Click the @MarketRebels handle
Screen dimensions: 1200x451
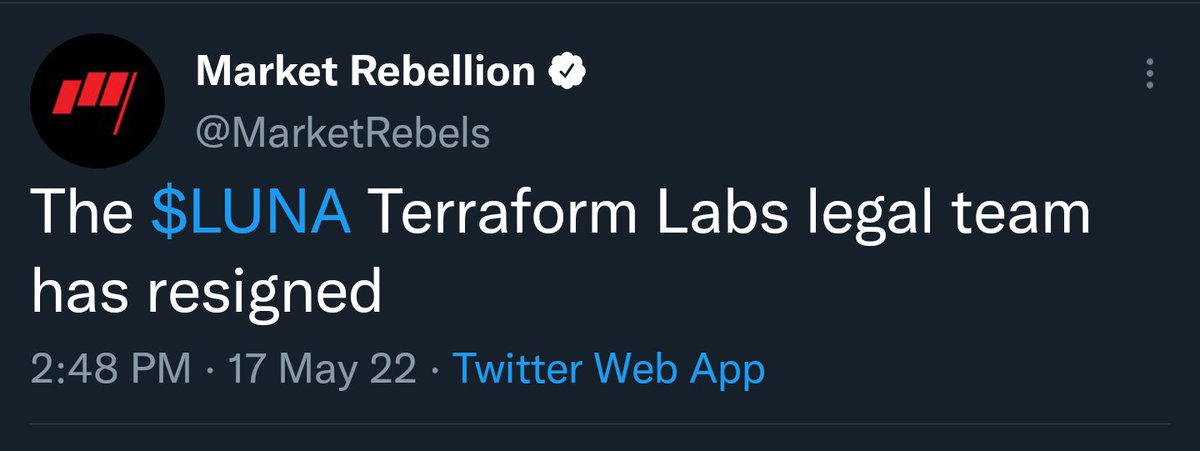tap(343, 132)
